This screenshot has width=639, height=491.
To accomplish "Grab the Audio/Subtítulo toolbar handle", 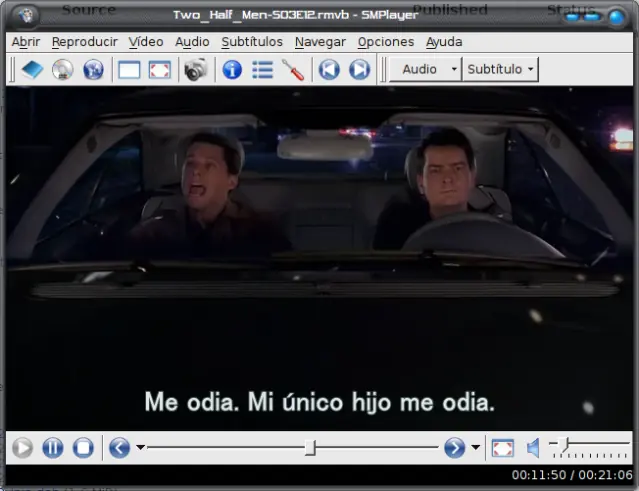I will pos(383,70).
